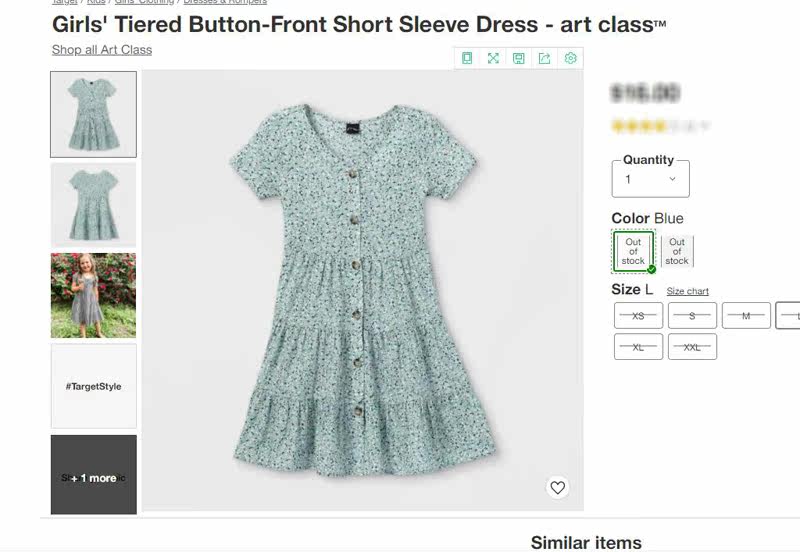Choose the second out-of-stock color swatch
The image size is (800, 552).
pos(677,251)
